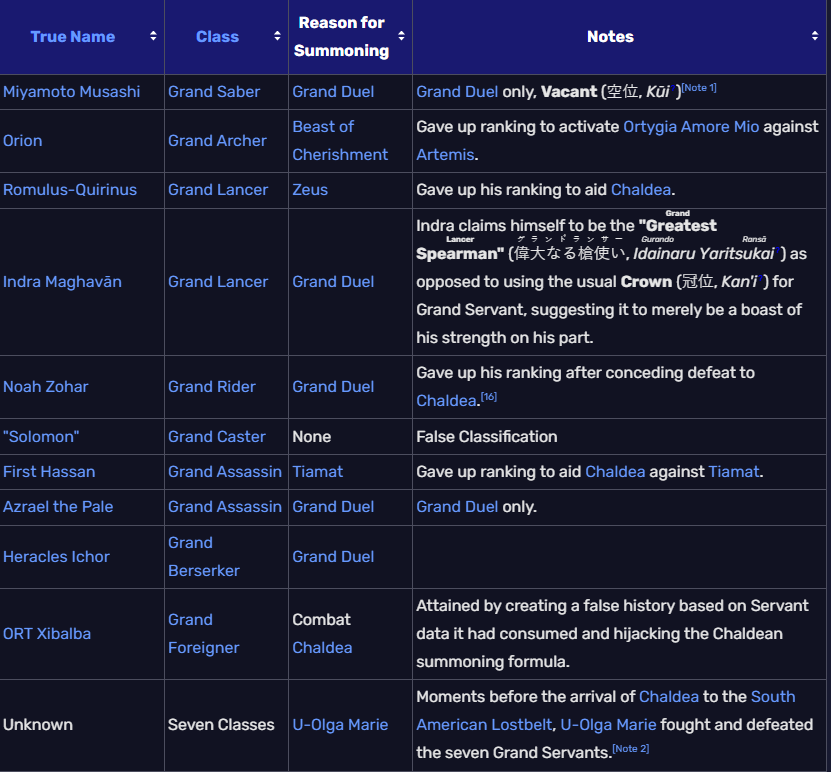Open Chaldea link in Unknown row notes

pyautogui.click(x=669, y=697)
